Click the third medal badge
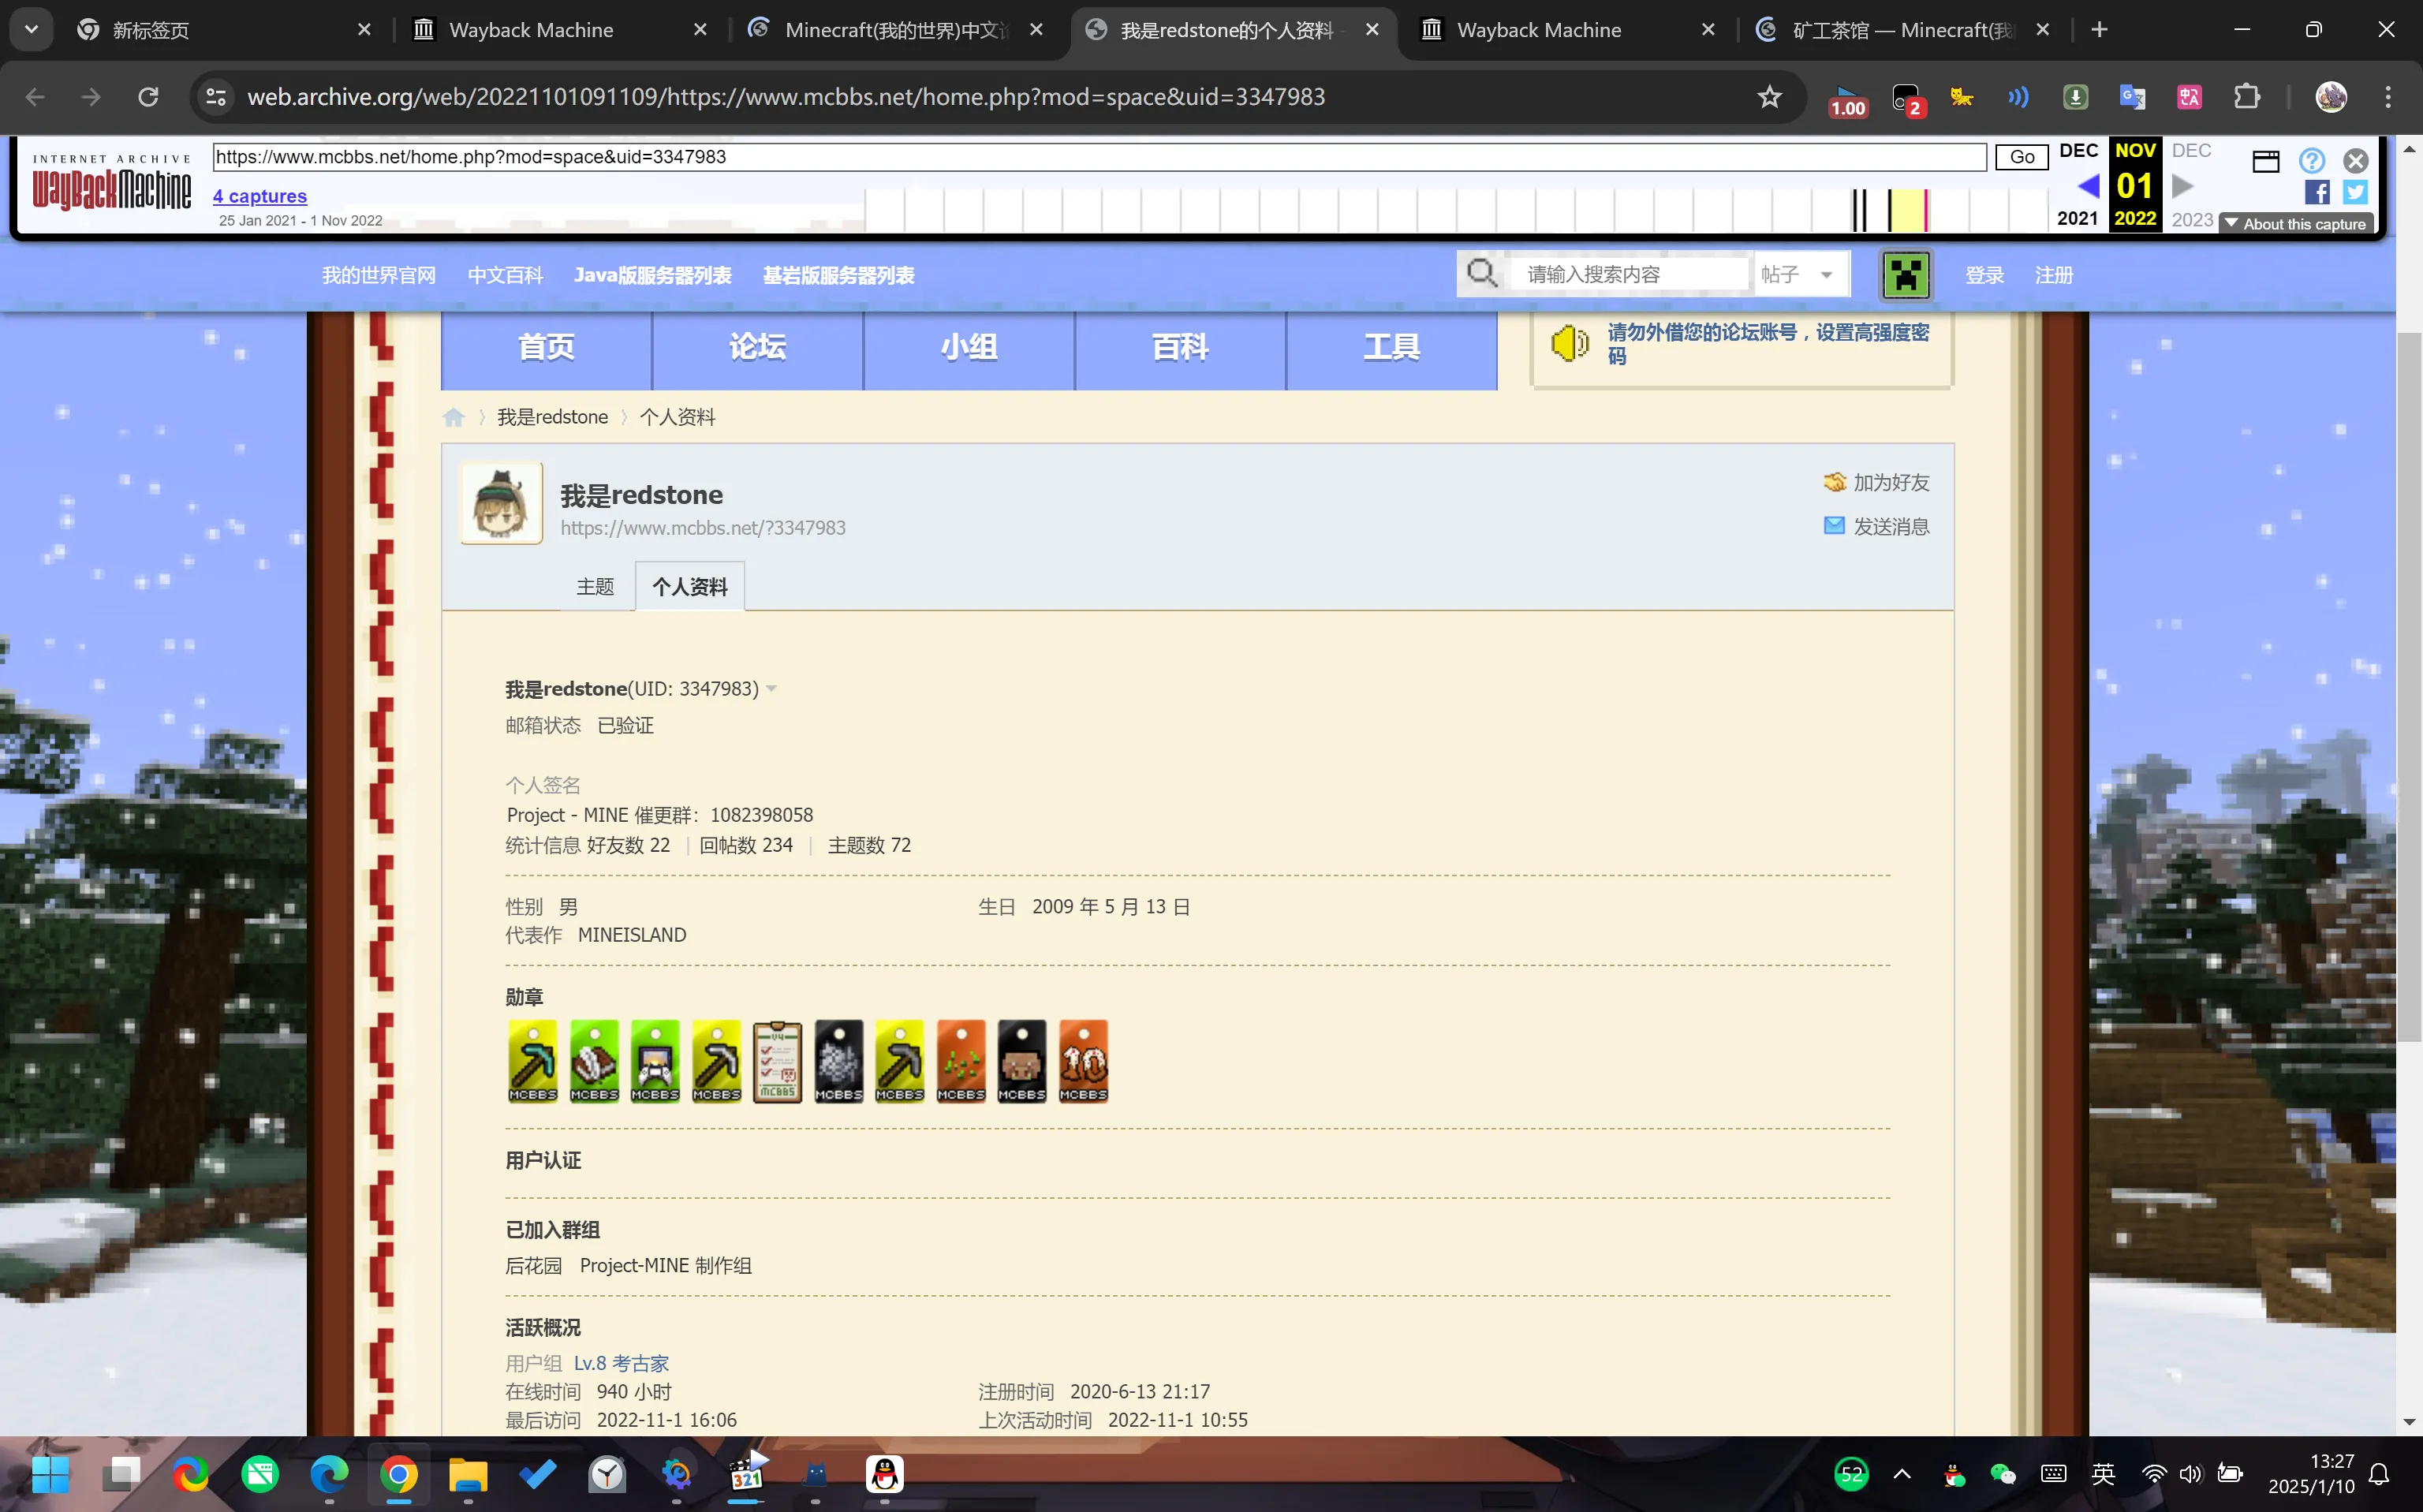Image resolution: width=2423 pixels, height=1512 pixels. [x=655, y=1061]
